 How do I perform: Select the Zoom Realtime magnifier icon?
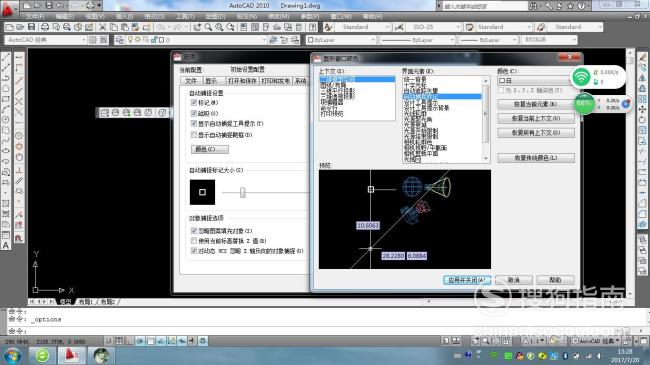(208, 27)
